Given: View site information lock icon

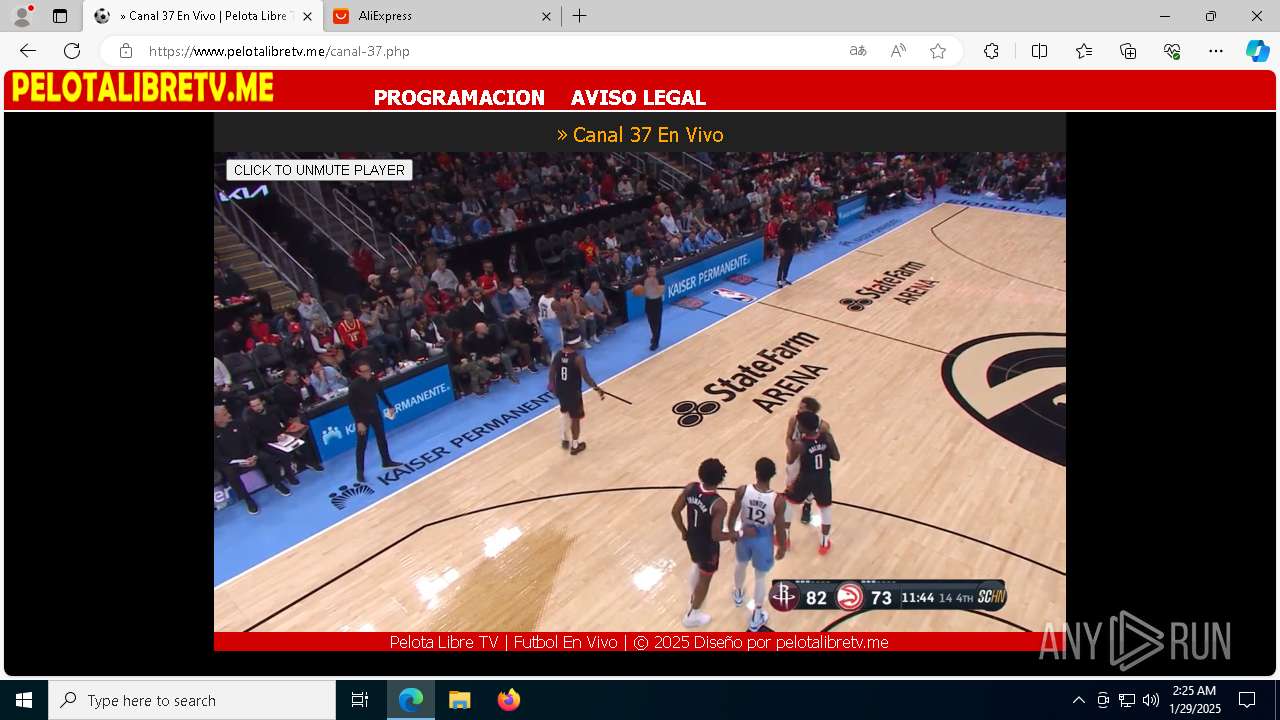Looking at the screenshot, I should tap(125, 51).
